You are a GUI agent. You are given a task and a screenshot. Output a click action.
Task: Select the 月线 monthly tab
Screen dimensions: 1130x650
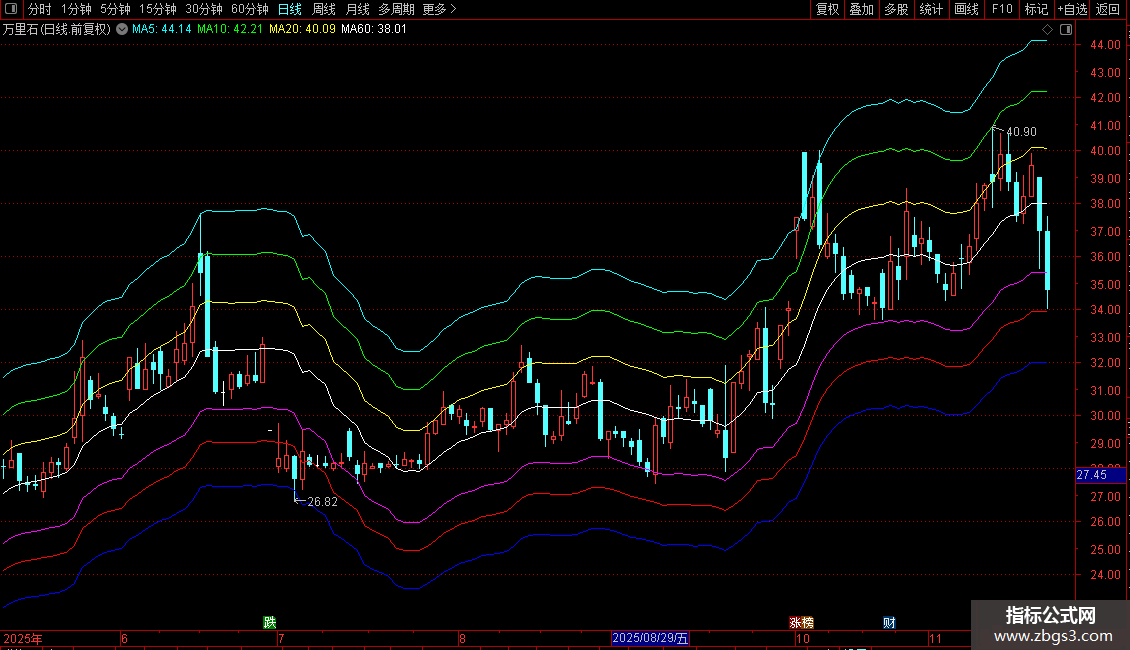(x=357, y=9)
